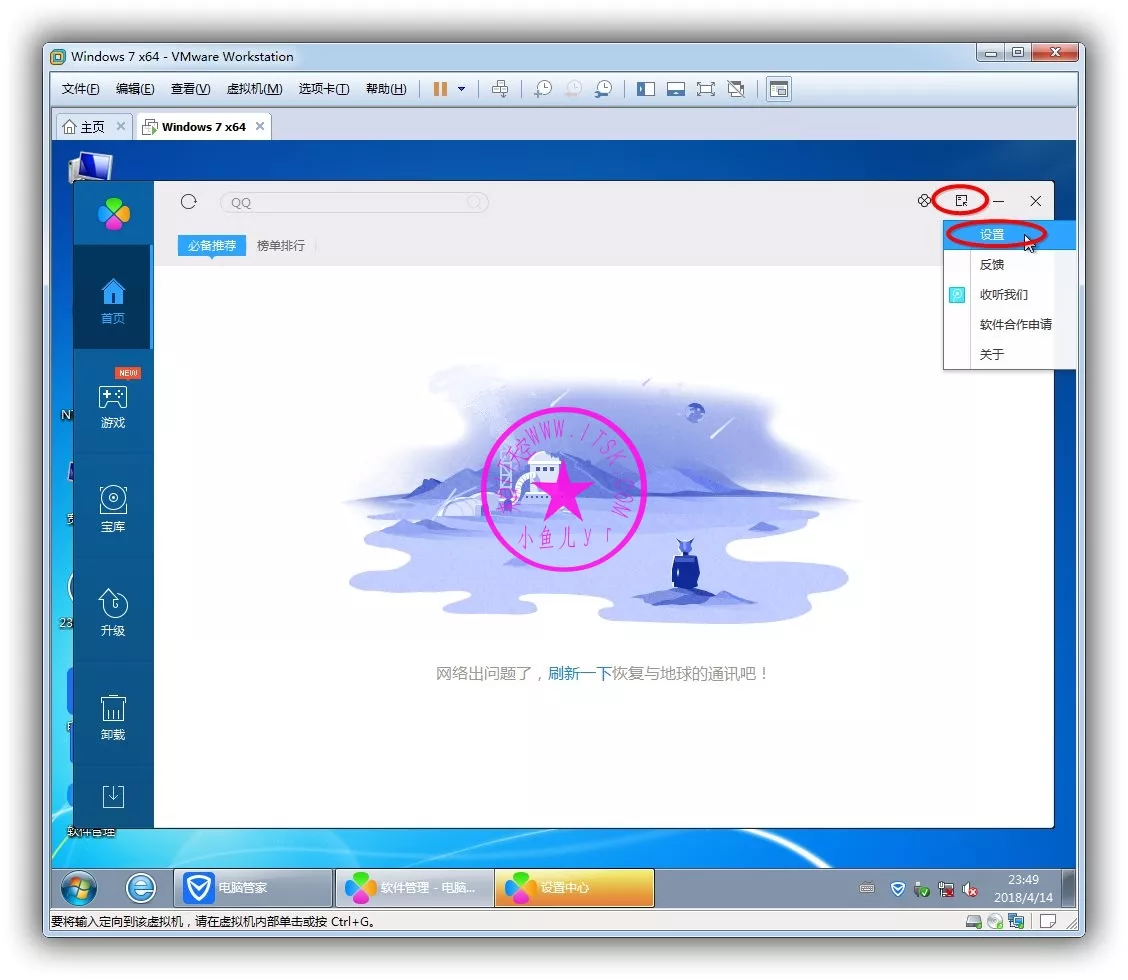Choose 反馈 in the dropdown menu
This screenshot has height=980, width=1128.
(992, 265)
